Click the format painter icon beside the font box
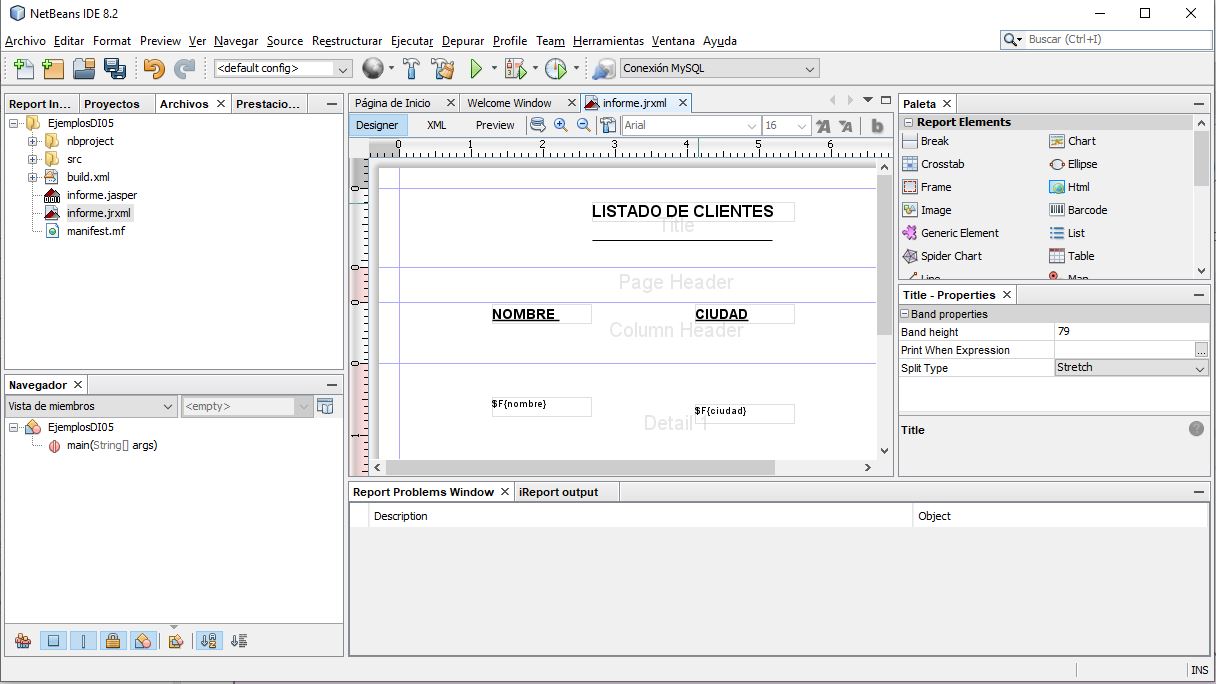The height and width of the screenshot is (684, 1216). click(x=608, y=125)
